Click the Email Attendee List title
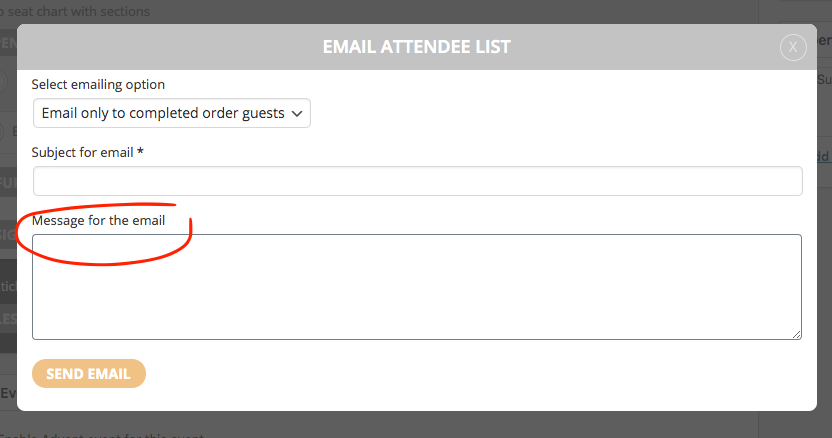Image resolution: width=832 pixels, height=438 pixels. point(416,47)
